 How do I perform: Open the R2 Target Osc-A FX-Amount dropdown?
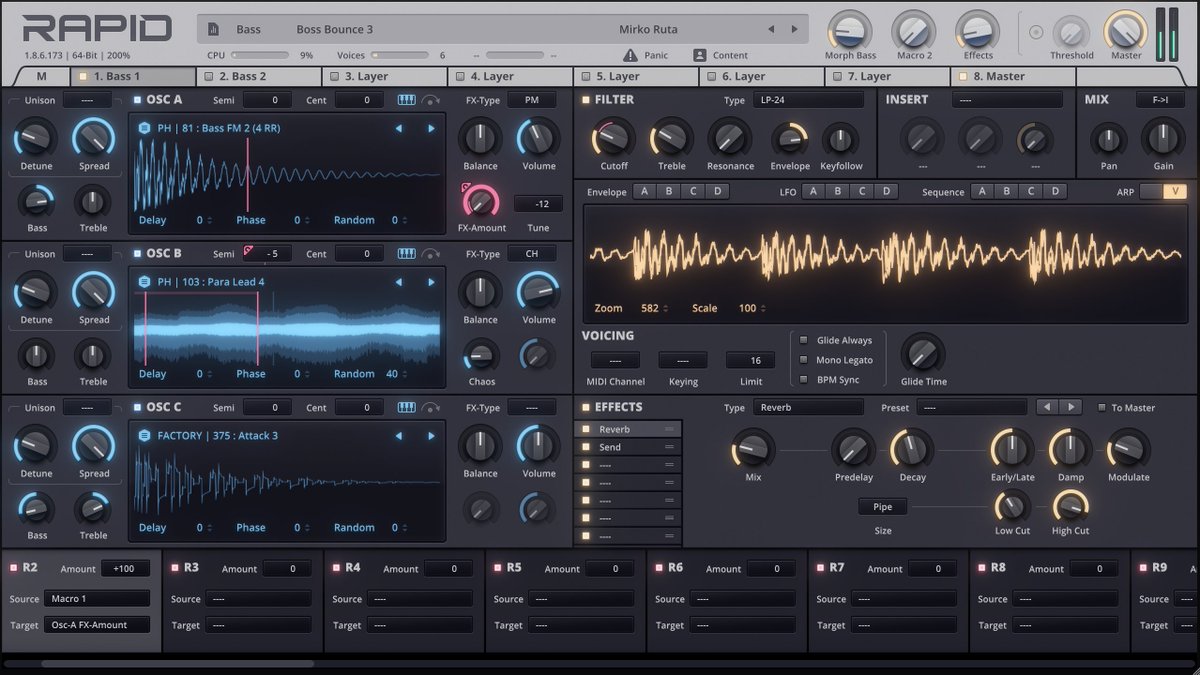point(96,625)
